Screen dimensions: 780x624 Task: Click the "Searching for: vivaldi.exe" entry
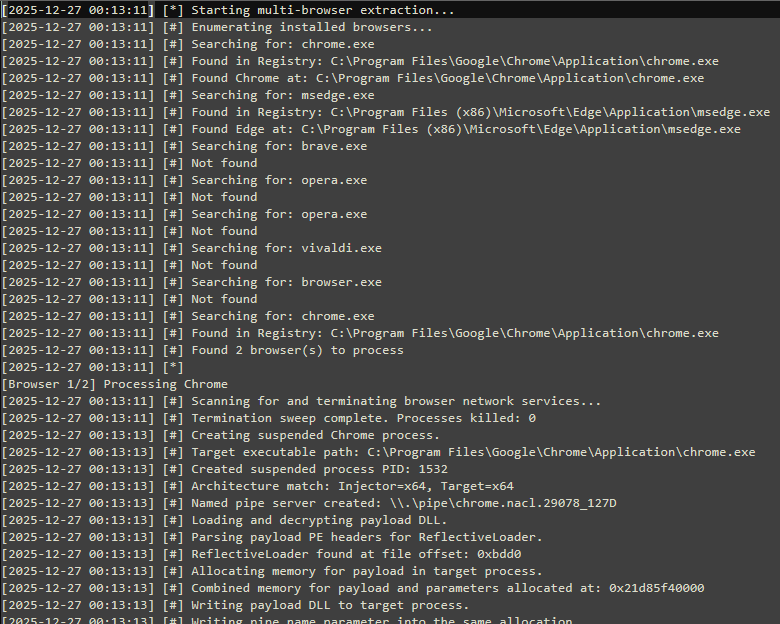pyautogui.click(x=286, y=248)
